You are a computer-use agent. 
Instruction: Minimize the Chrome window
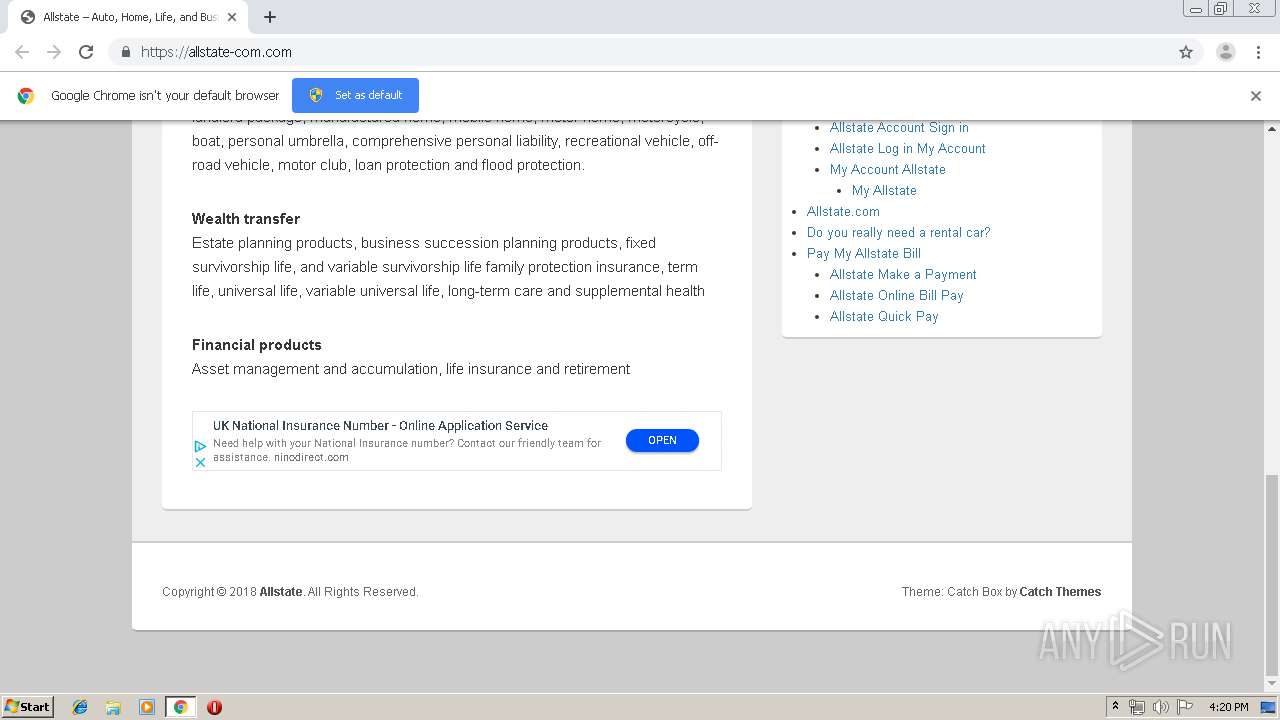tap(1196, 9)
